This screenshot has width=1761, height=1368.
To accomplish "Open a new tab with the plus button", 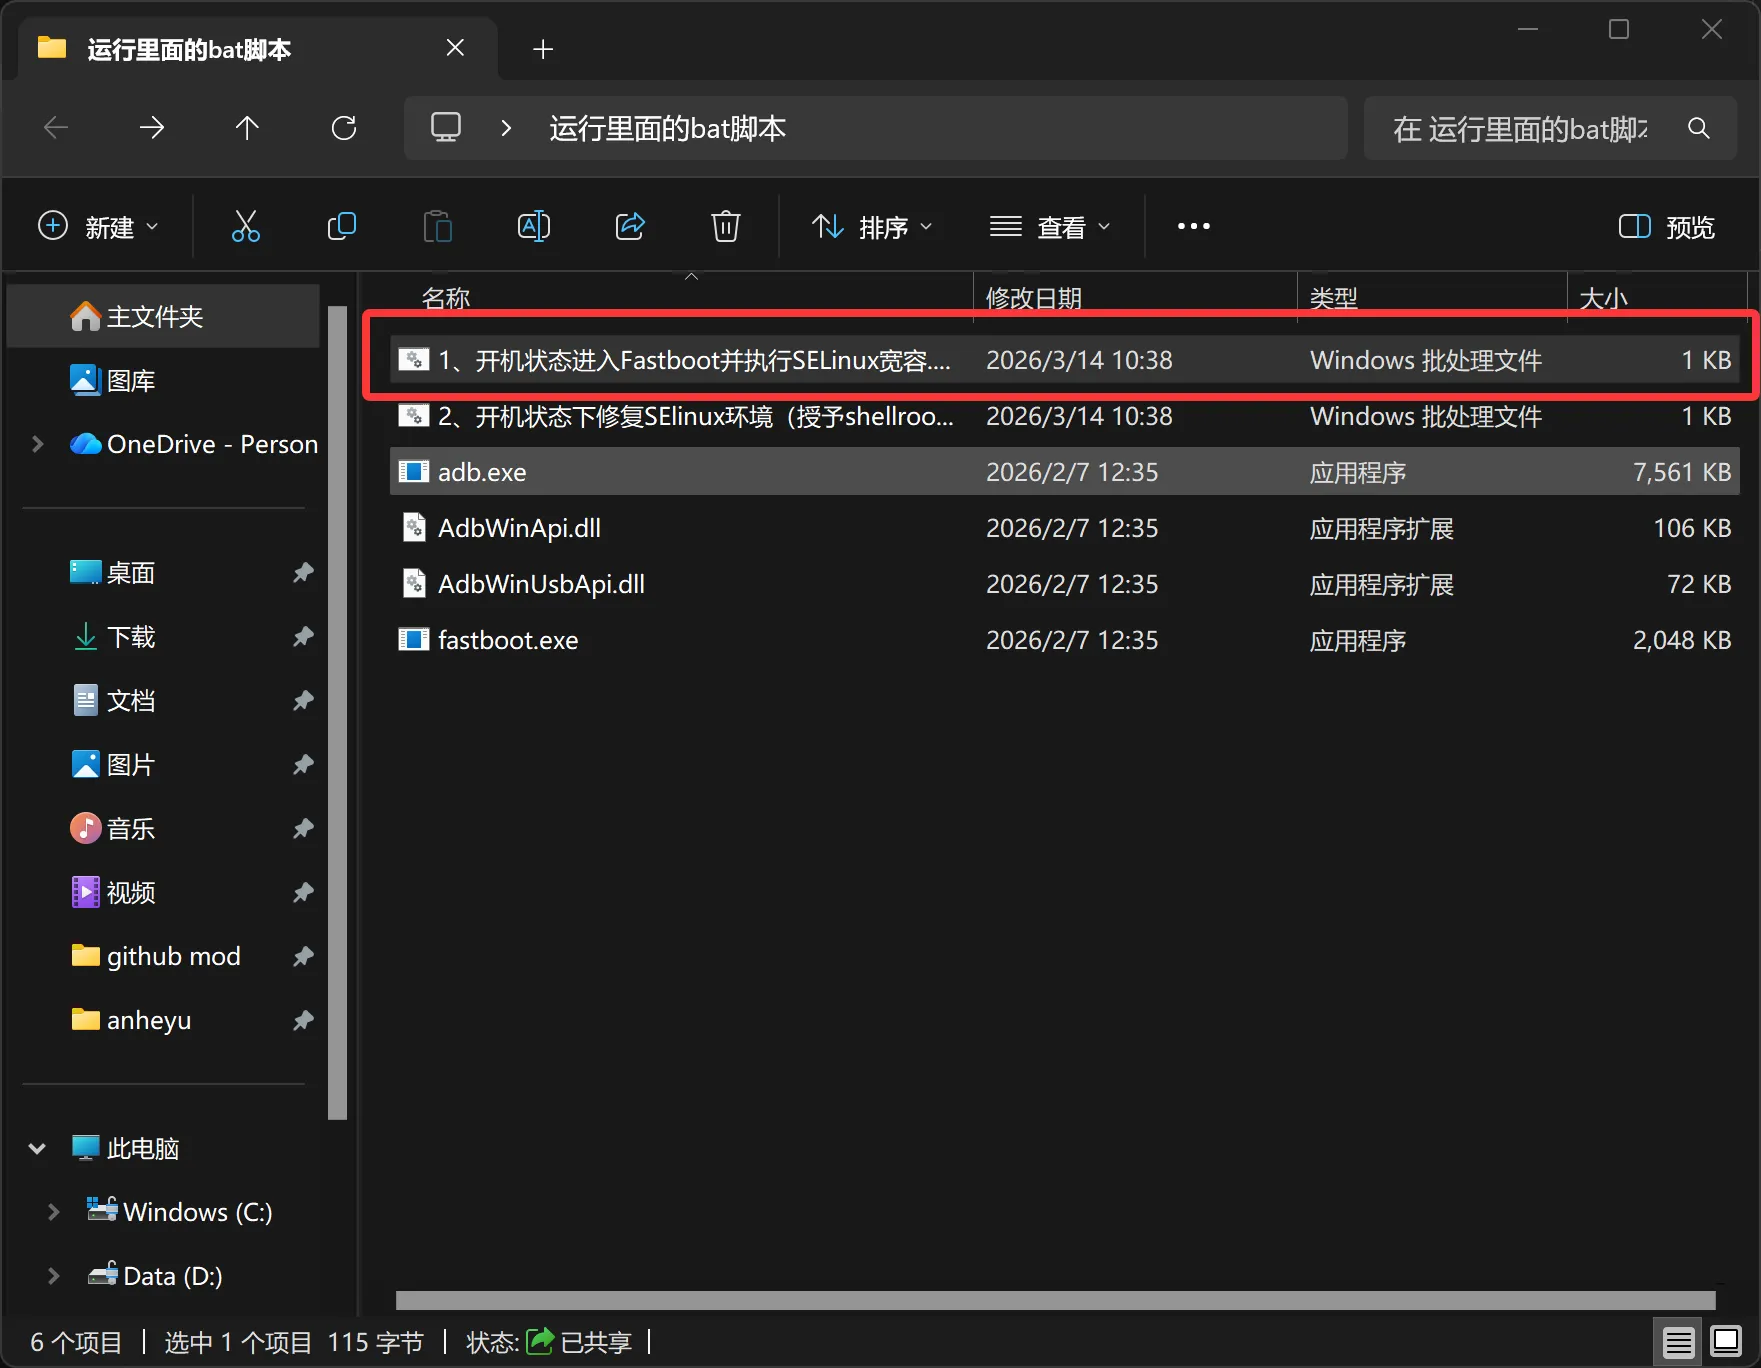I will pyautogui.click(x=543, y=48).
